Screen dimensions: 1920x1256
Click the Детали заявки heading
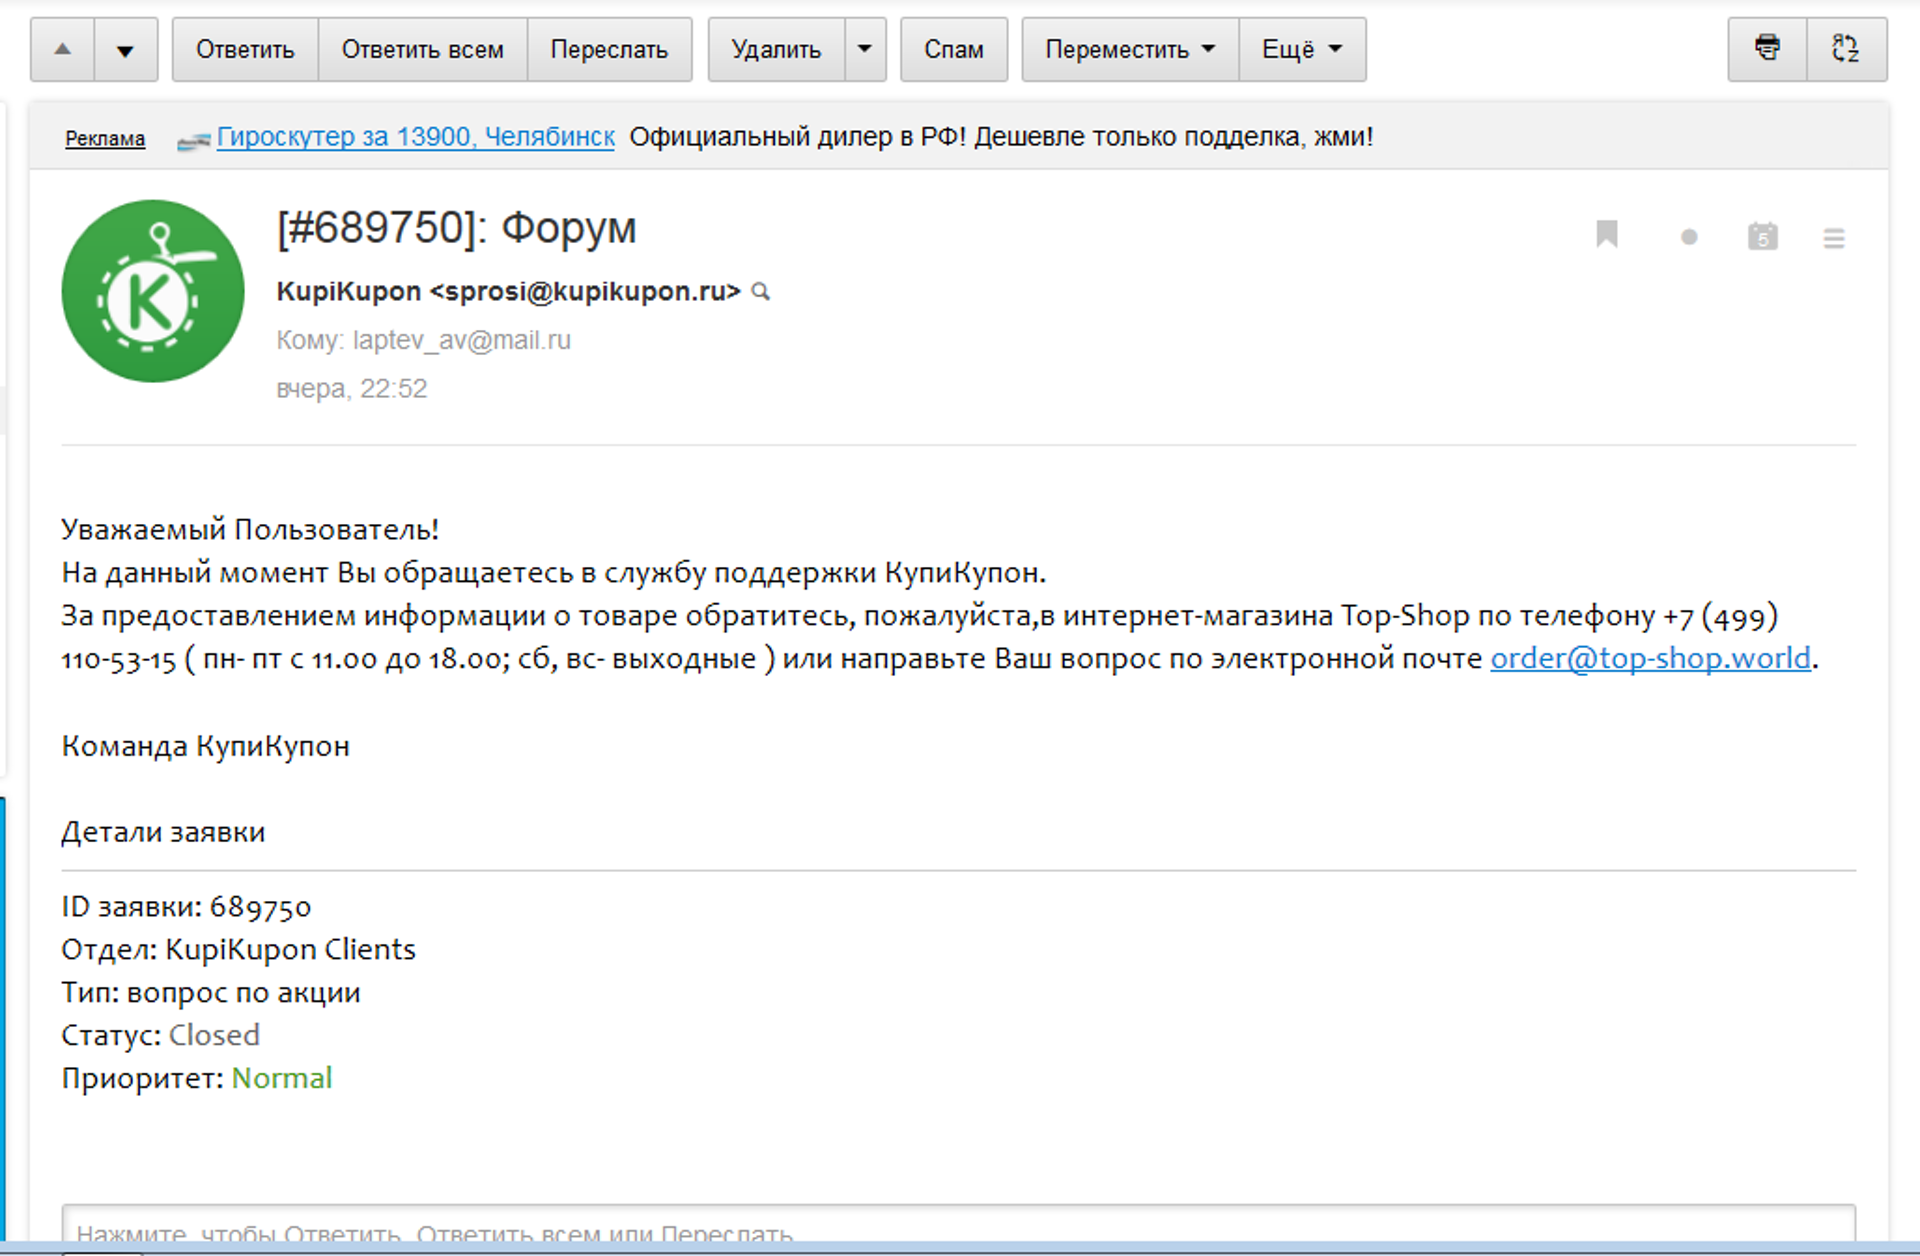point(163,832)
